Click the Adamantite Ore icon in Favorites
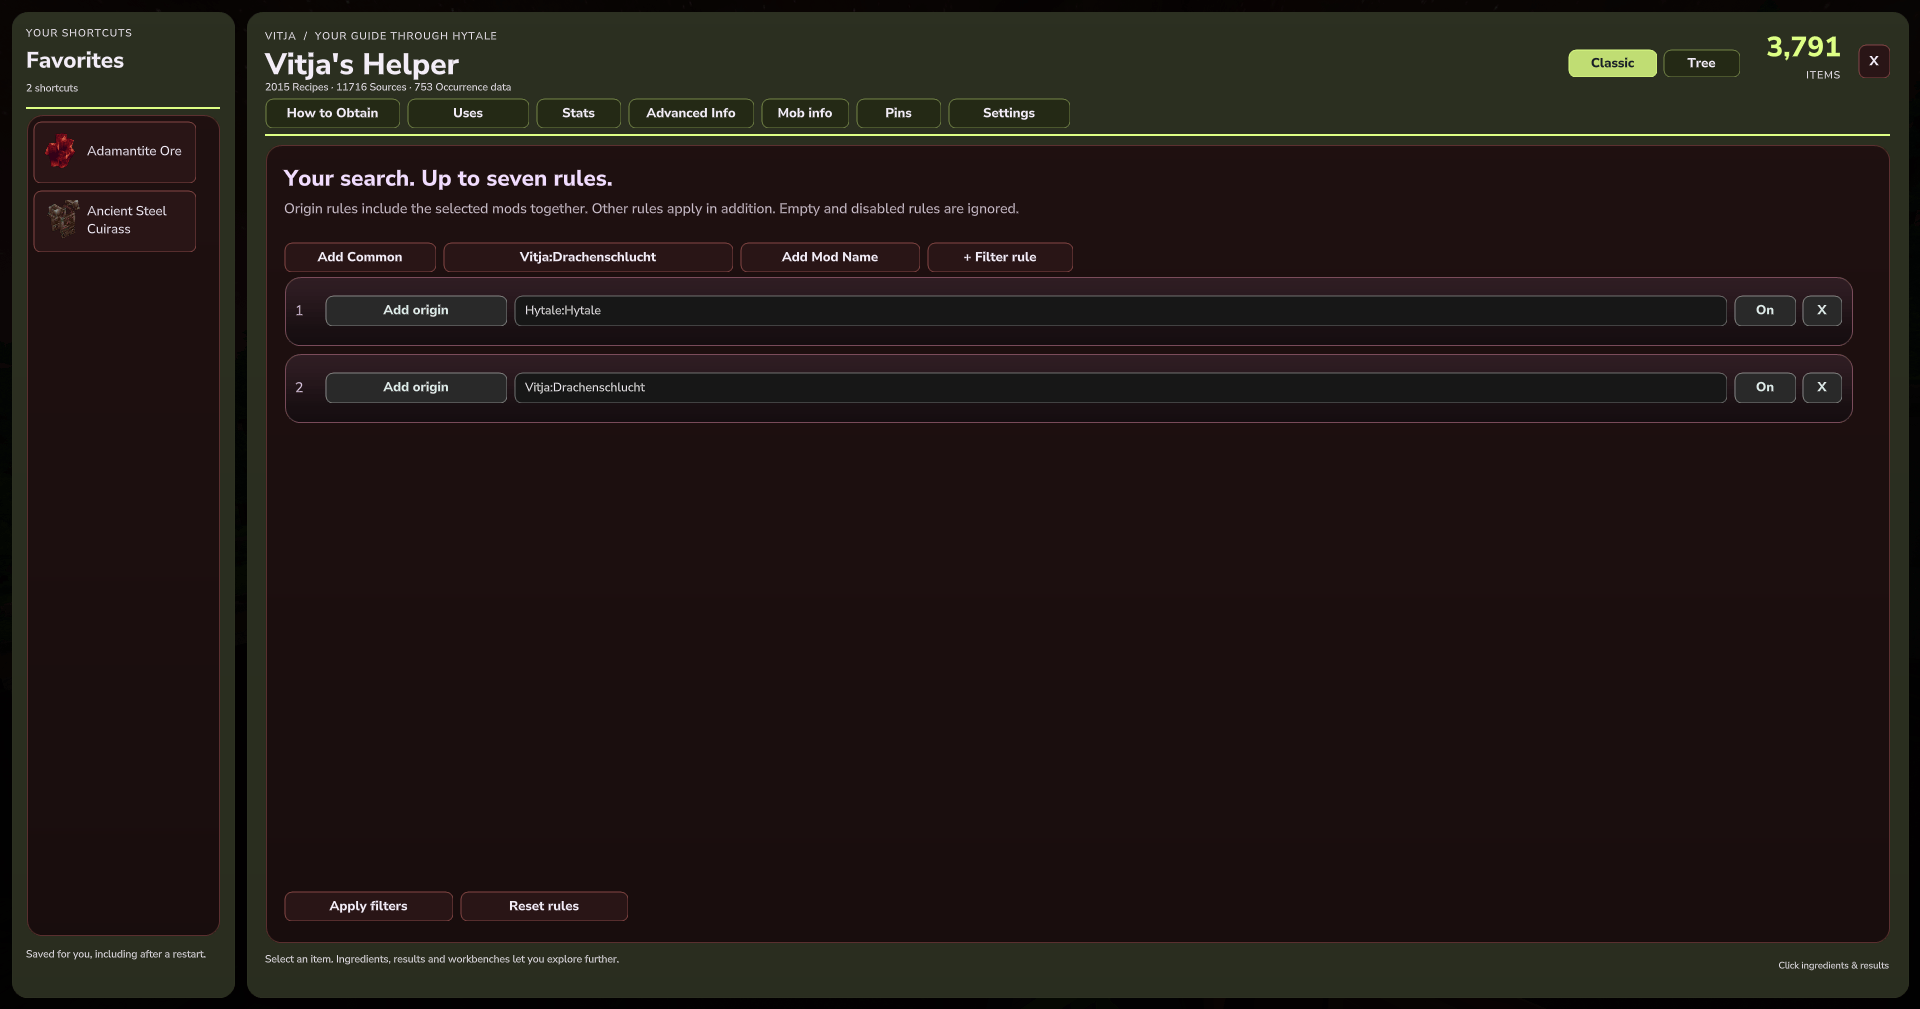 (60, 151)
